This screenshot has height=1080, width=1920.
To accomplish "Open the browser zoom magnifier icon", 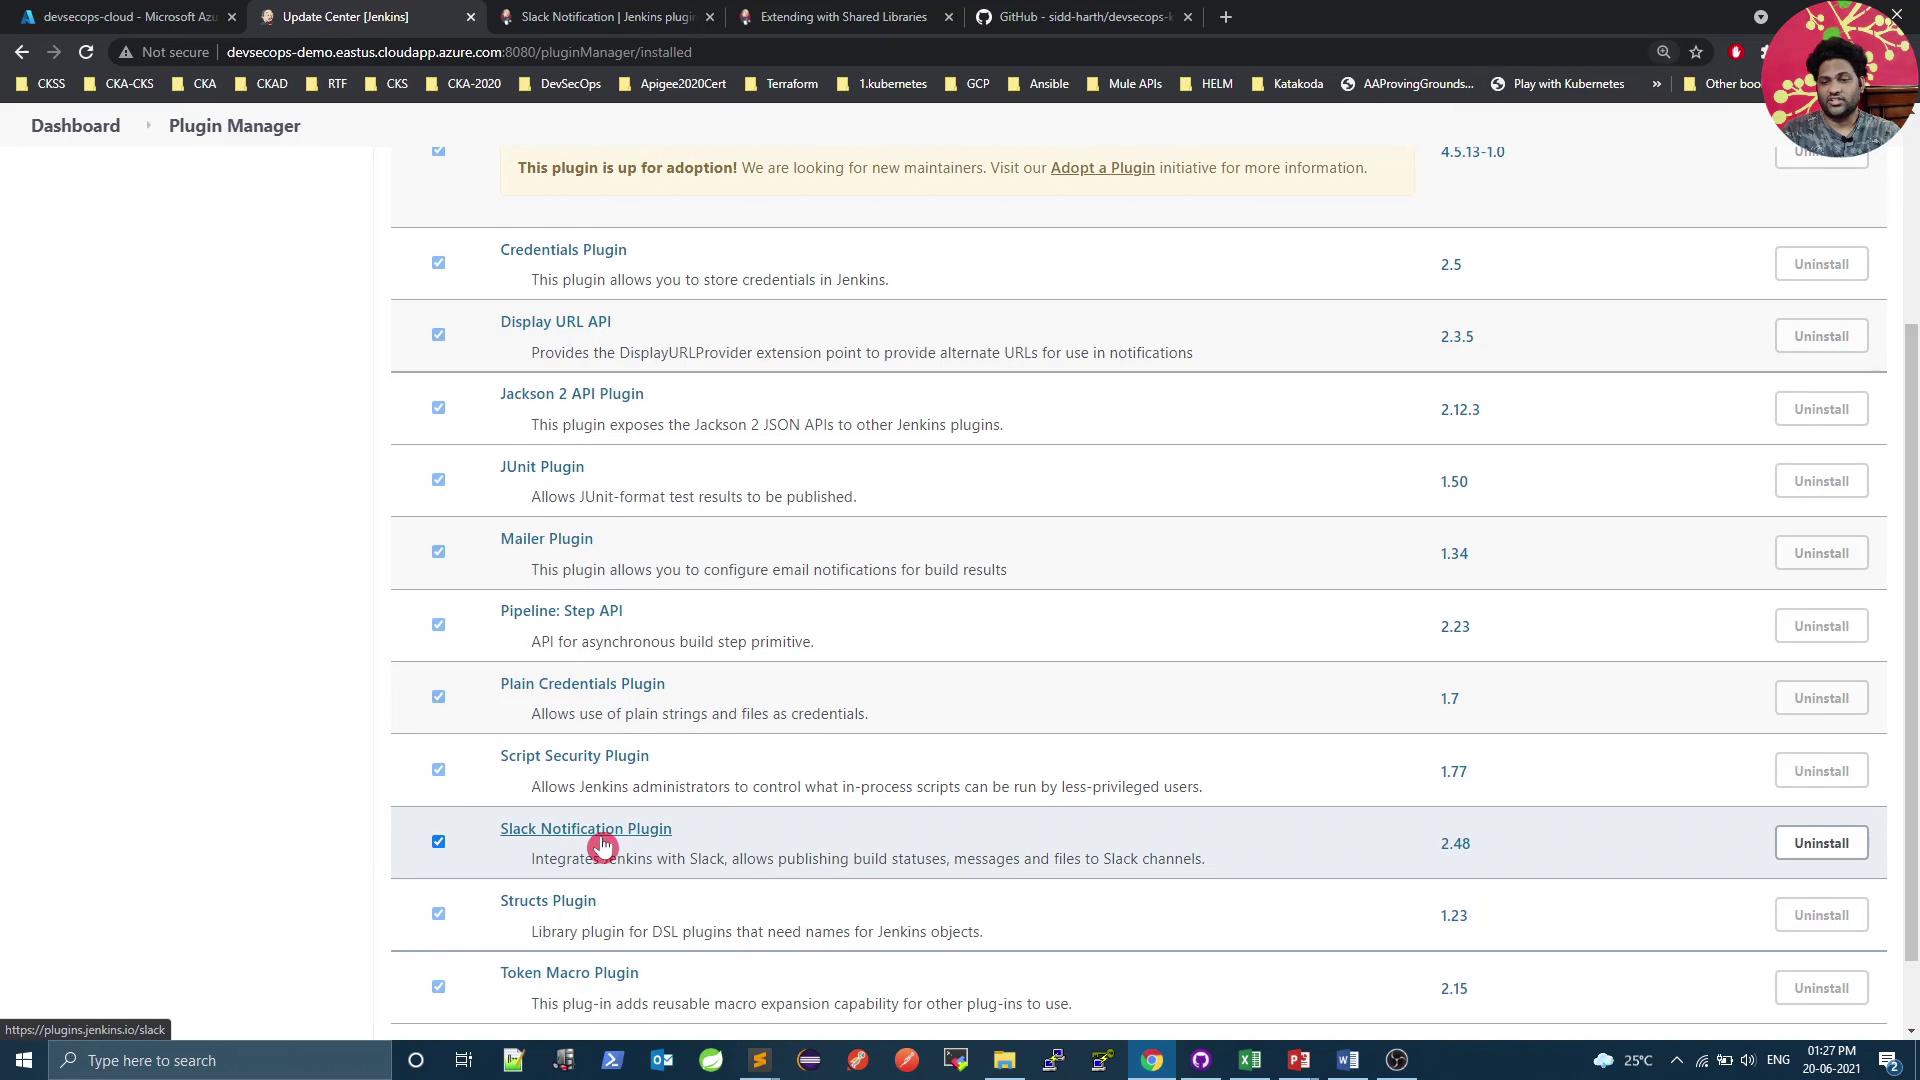I will tap(1663, 52).
